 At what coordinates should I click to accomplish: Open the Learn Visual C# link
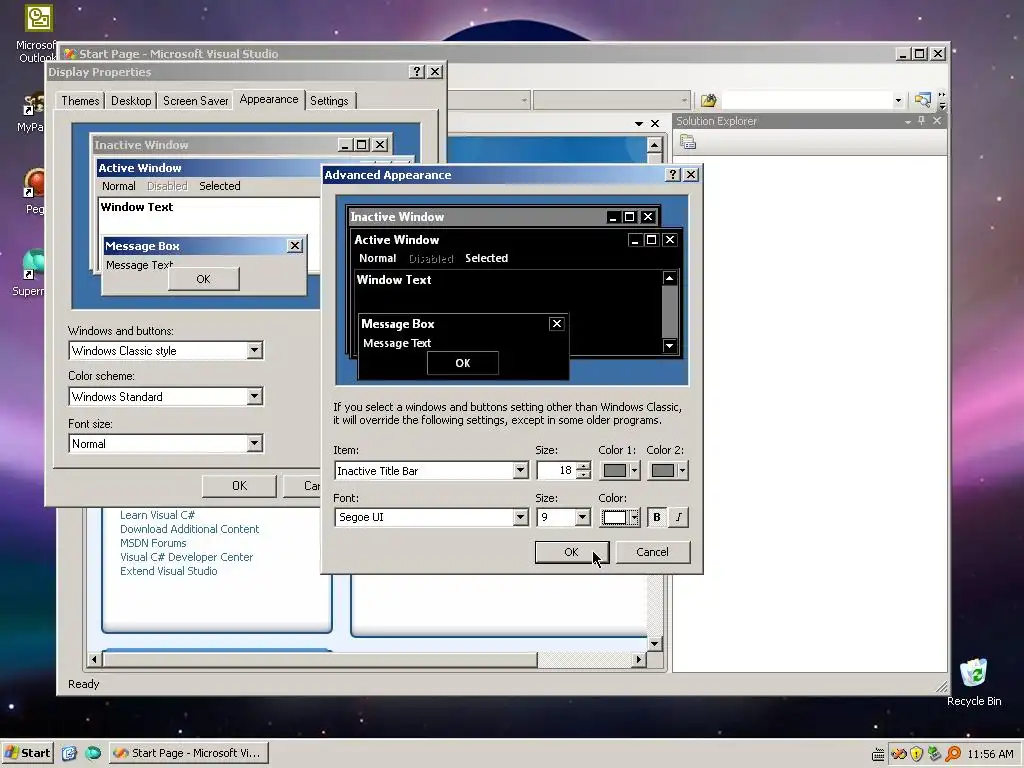pos(157,515)
